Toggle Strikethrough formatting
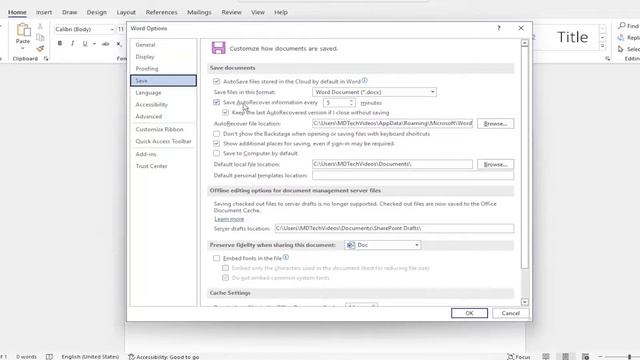The image size is (640, 360). point(105,43)
